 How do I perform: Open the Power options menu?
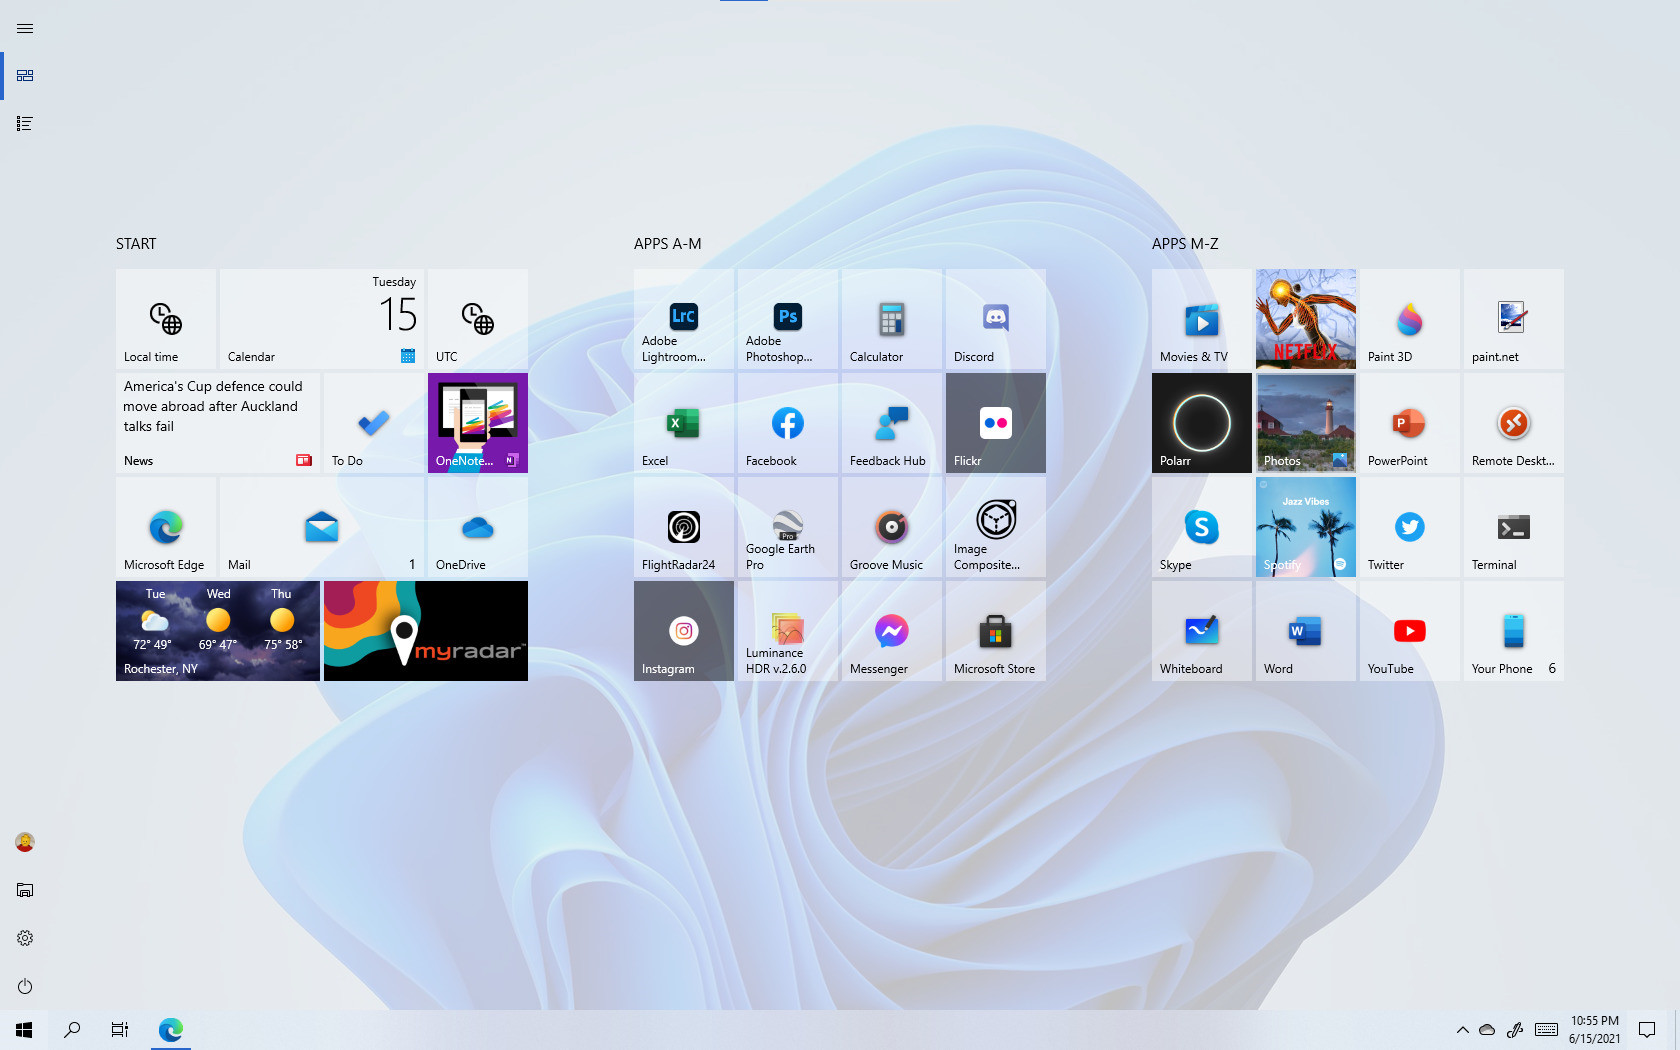(25, 986)
